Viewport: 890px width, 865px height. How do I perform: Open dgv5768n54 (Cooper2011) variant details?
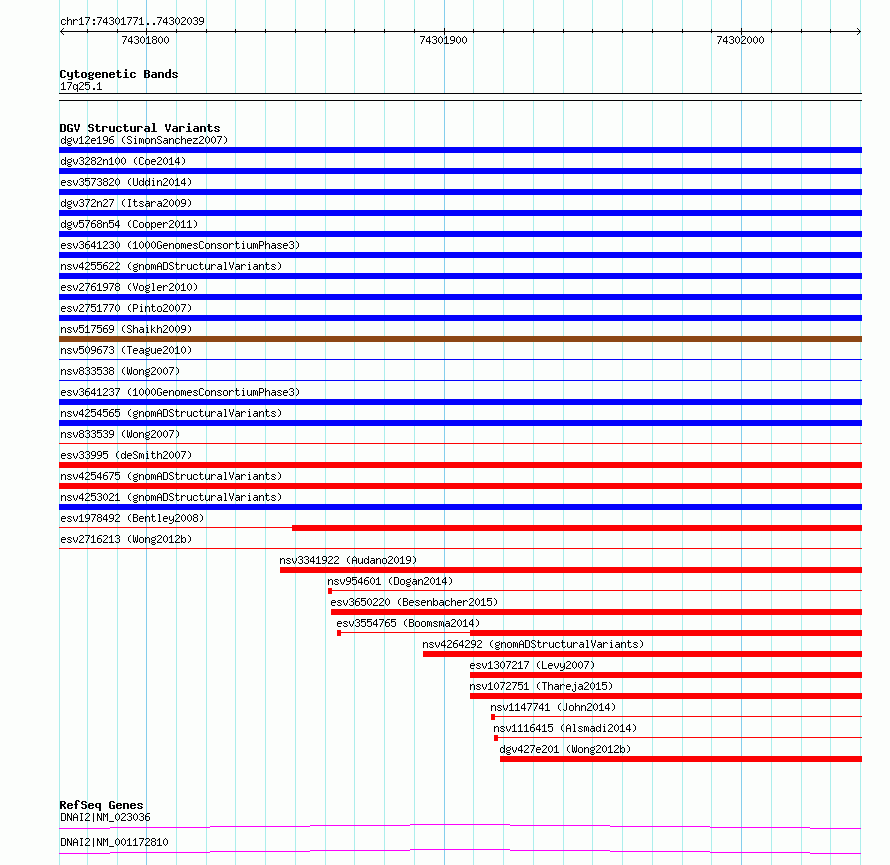coord(129,224)
